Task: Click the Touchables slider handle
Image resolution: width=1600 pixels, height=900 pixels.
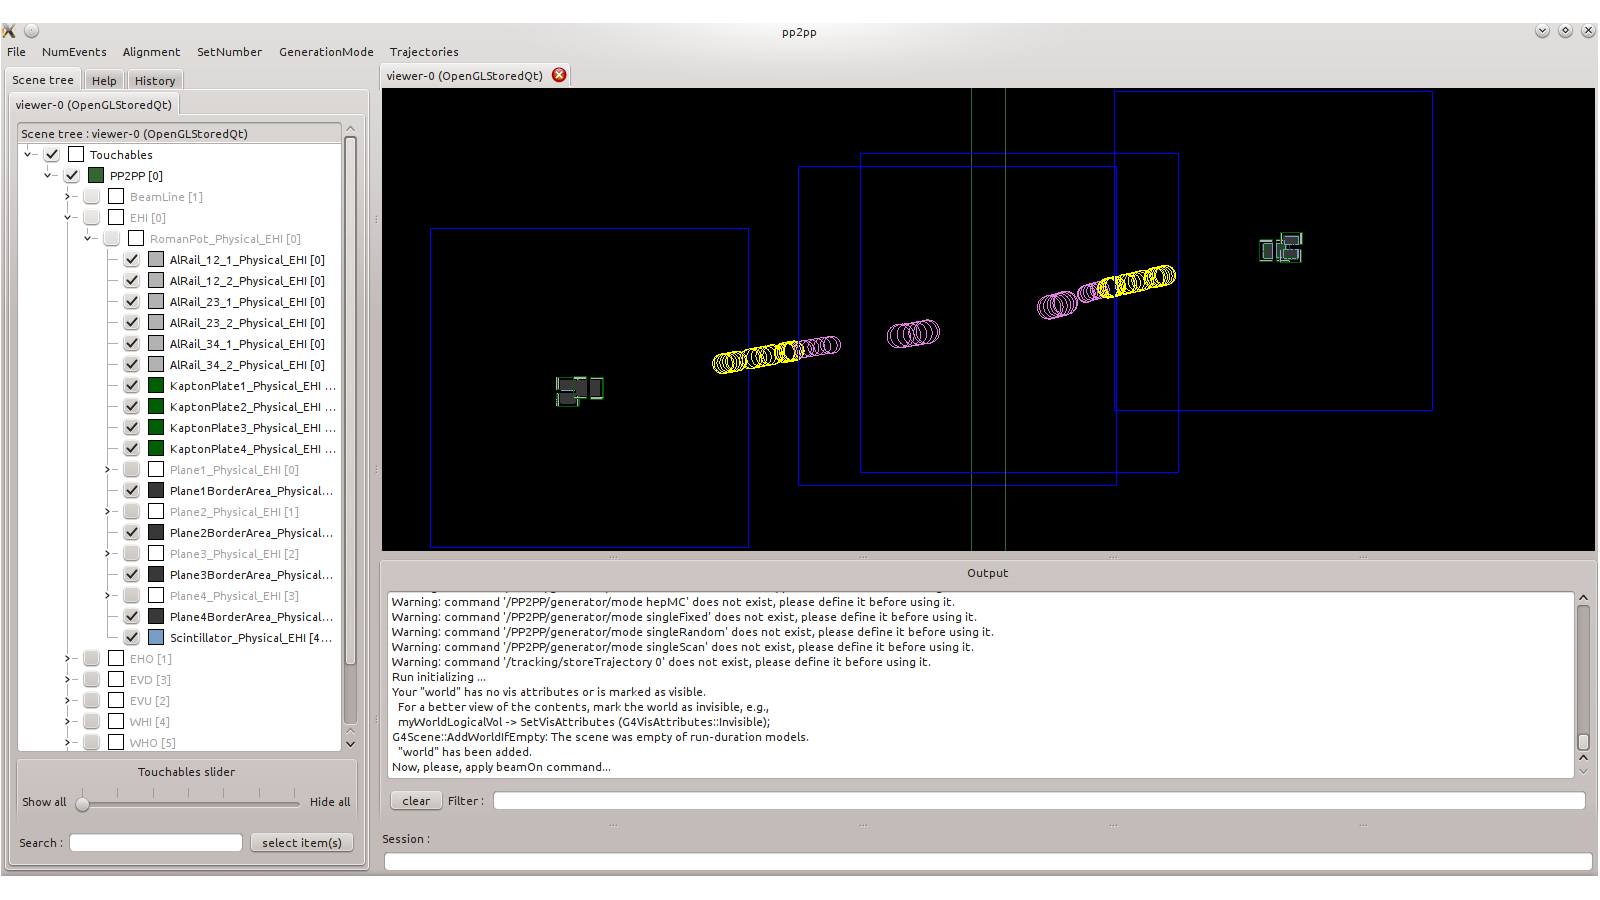Action: (83, 803)
